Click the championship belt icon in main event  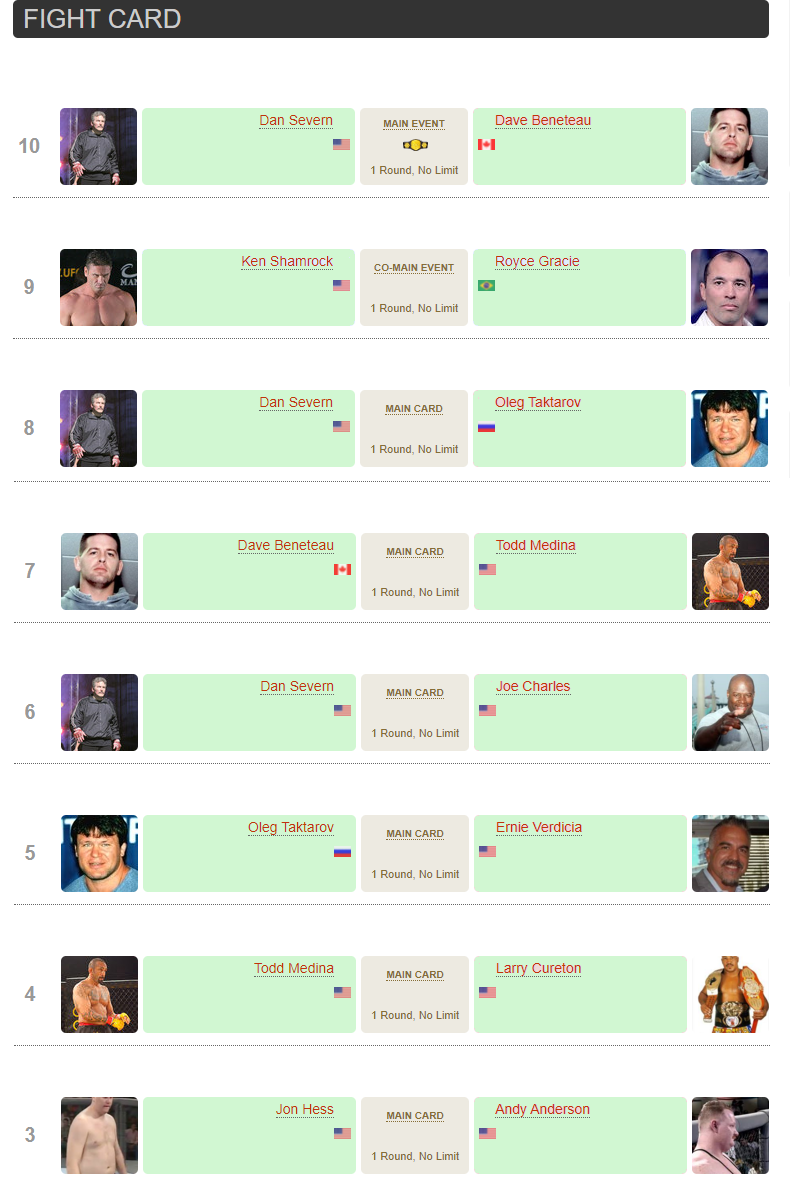(x=415, y=145)
